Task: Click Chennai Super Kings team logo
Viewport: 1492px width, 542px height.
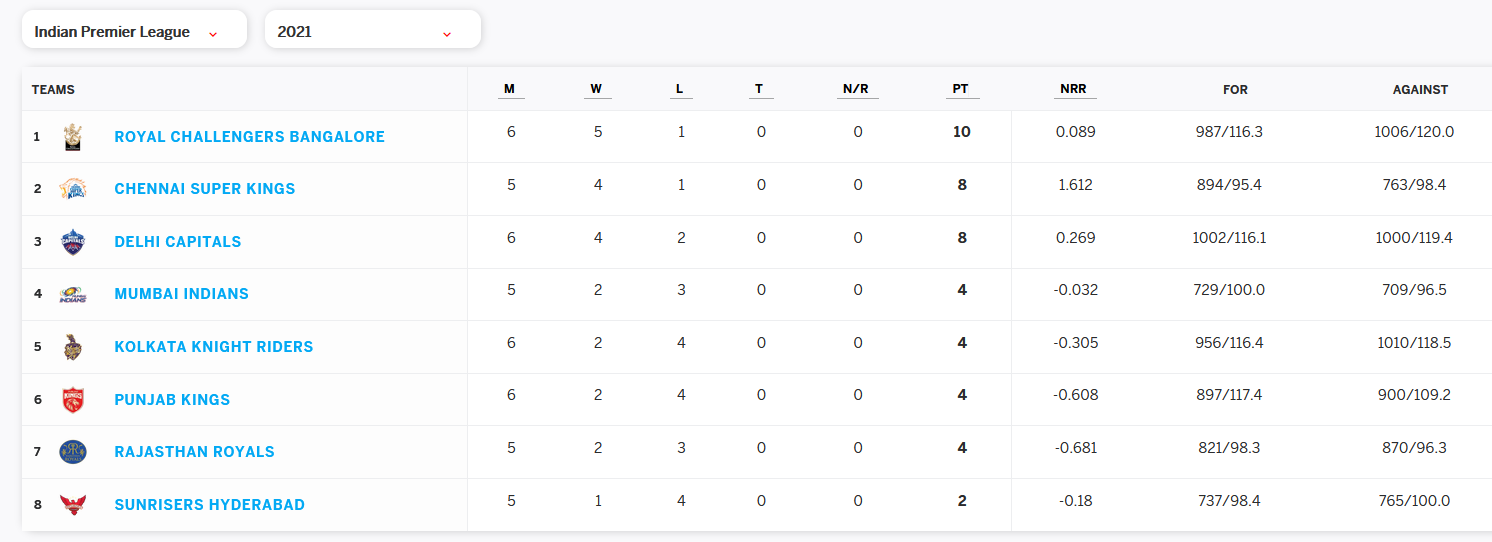Action: point(72,189)
